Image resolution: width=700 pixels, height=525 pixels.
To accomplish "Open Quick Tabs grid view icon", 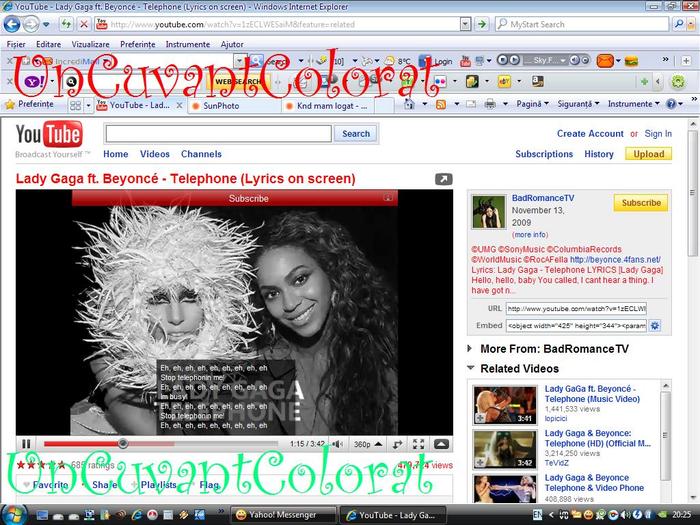I will [75, 105].
